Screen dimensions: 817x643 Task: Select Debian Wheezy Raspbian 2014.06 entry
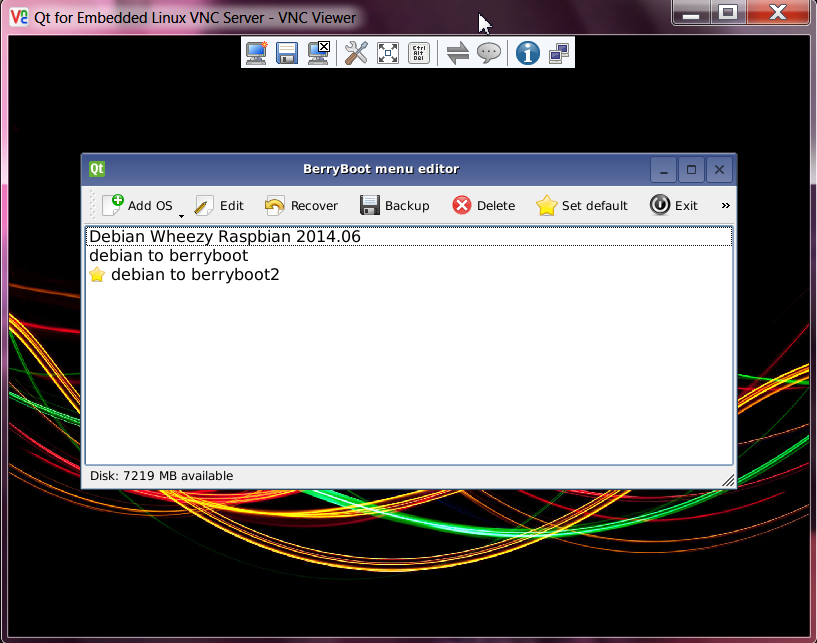[225, 237]
